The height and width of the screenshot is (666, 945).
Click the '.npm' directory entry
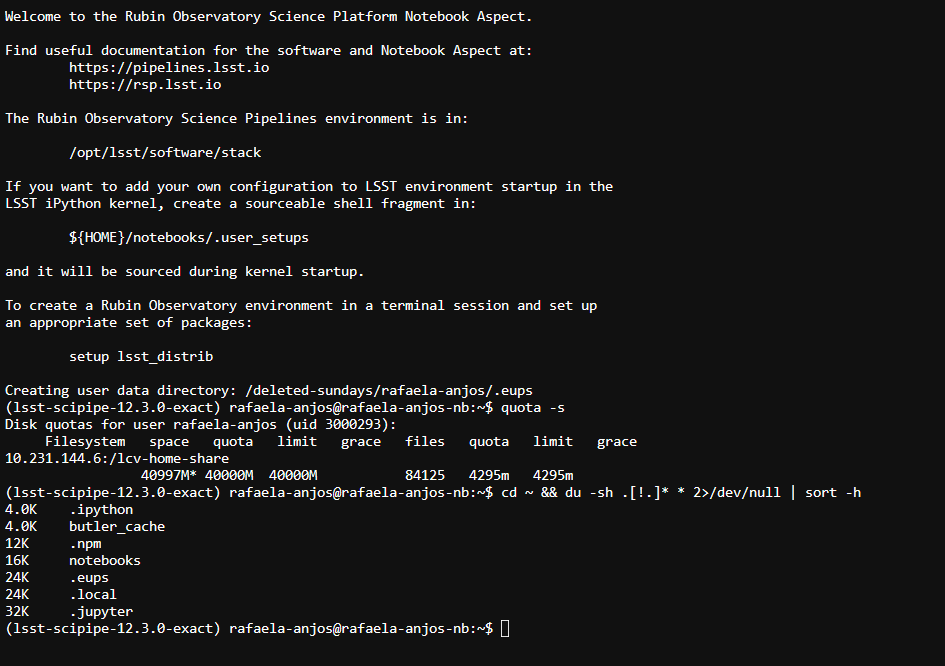85,544
